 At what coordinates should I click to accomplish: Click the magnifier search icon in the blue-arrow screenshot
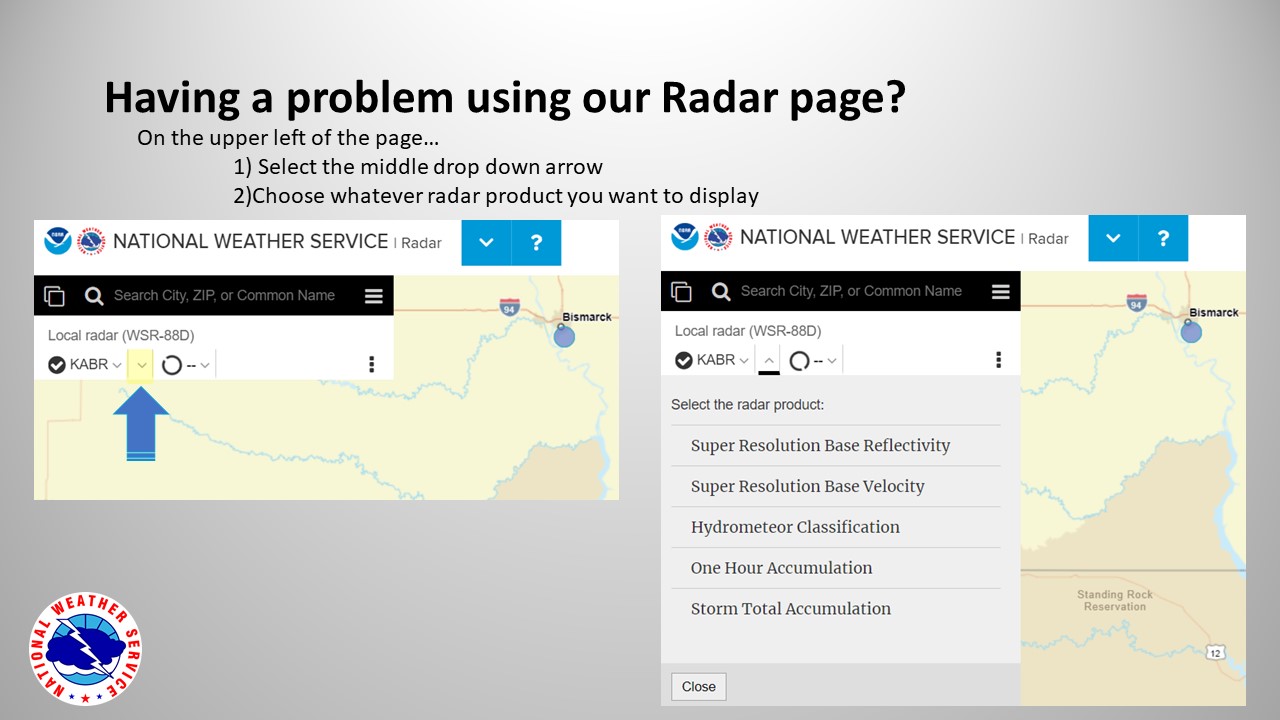pos(94,296)
